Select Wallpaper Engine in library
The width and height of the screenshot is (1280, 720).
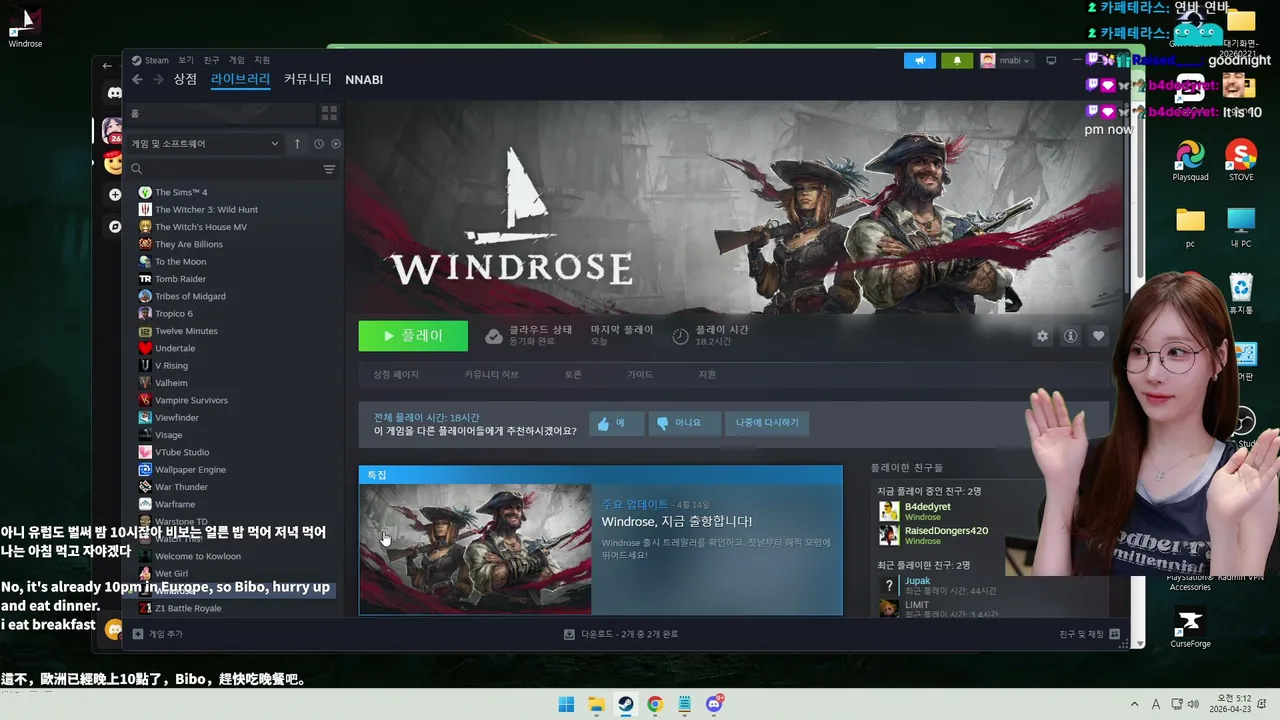190,470
